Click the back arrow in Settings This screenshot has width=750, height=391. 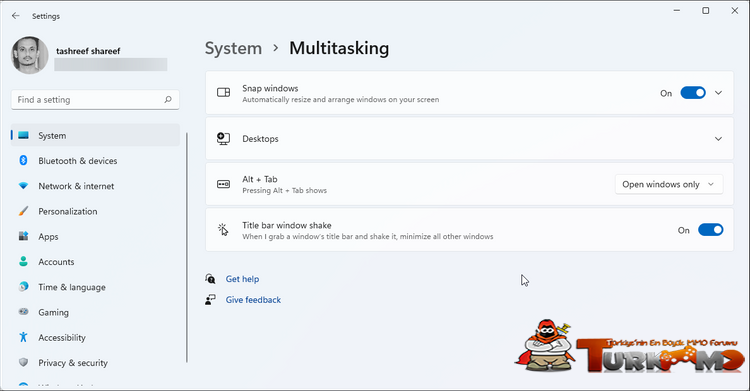16,16
